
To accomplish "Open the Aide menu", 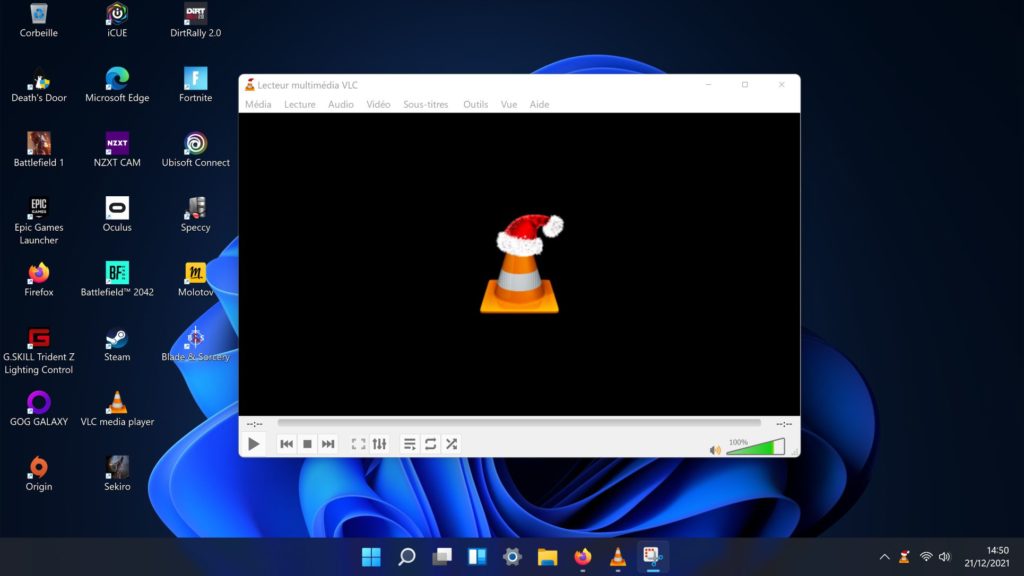I will 539,104.
